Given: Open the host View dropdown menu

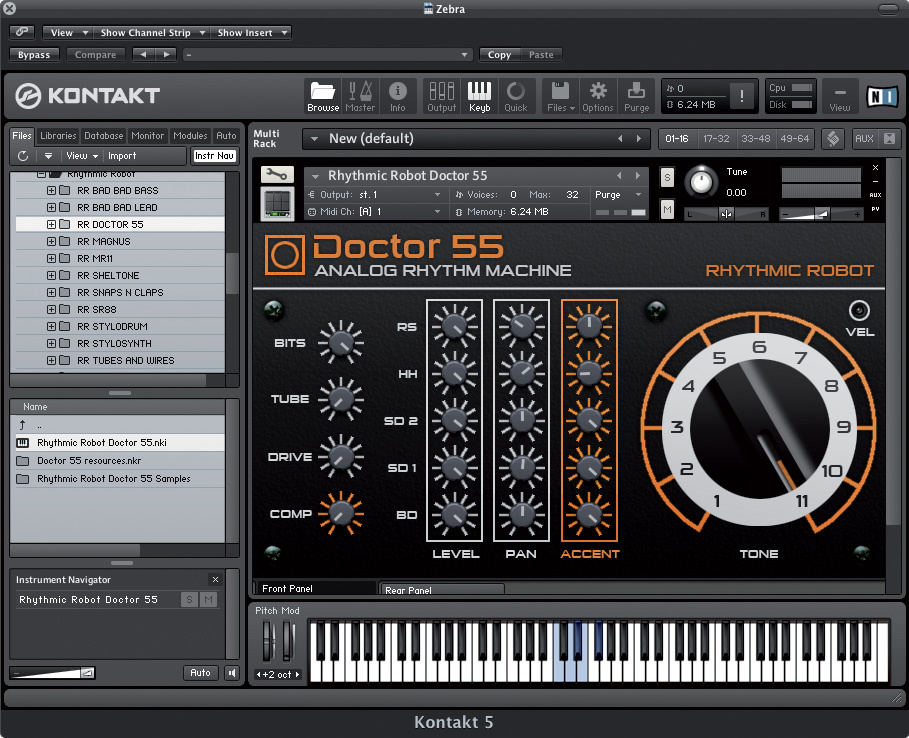Looking at the screenshot, I should [x=67, y=32].
